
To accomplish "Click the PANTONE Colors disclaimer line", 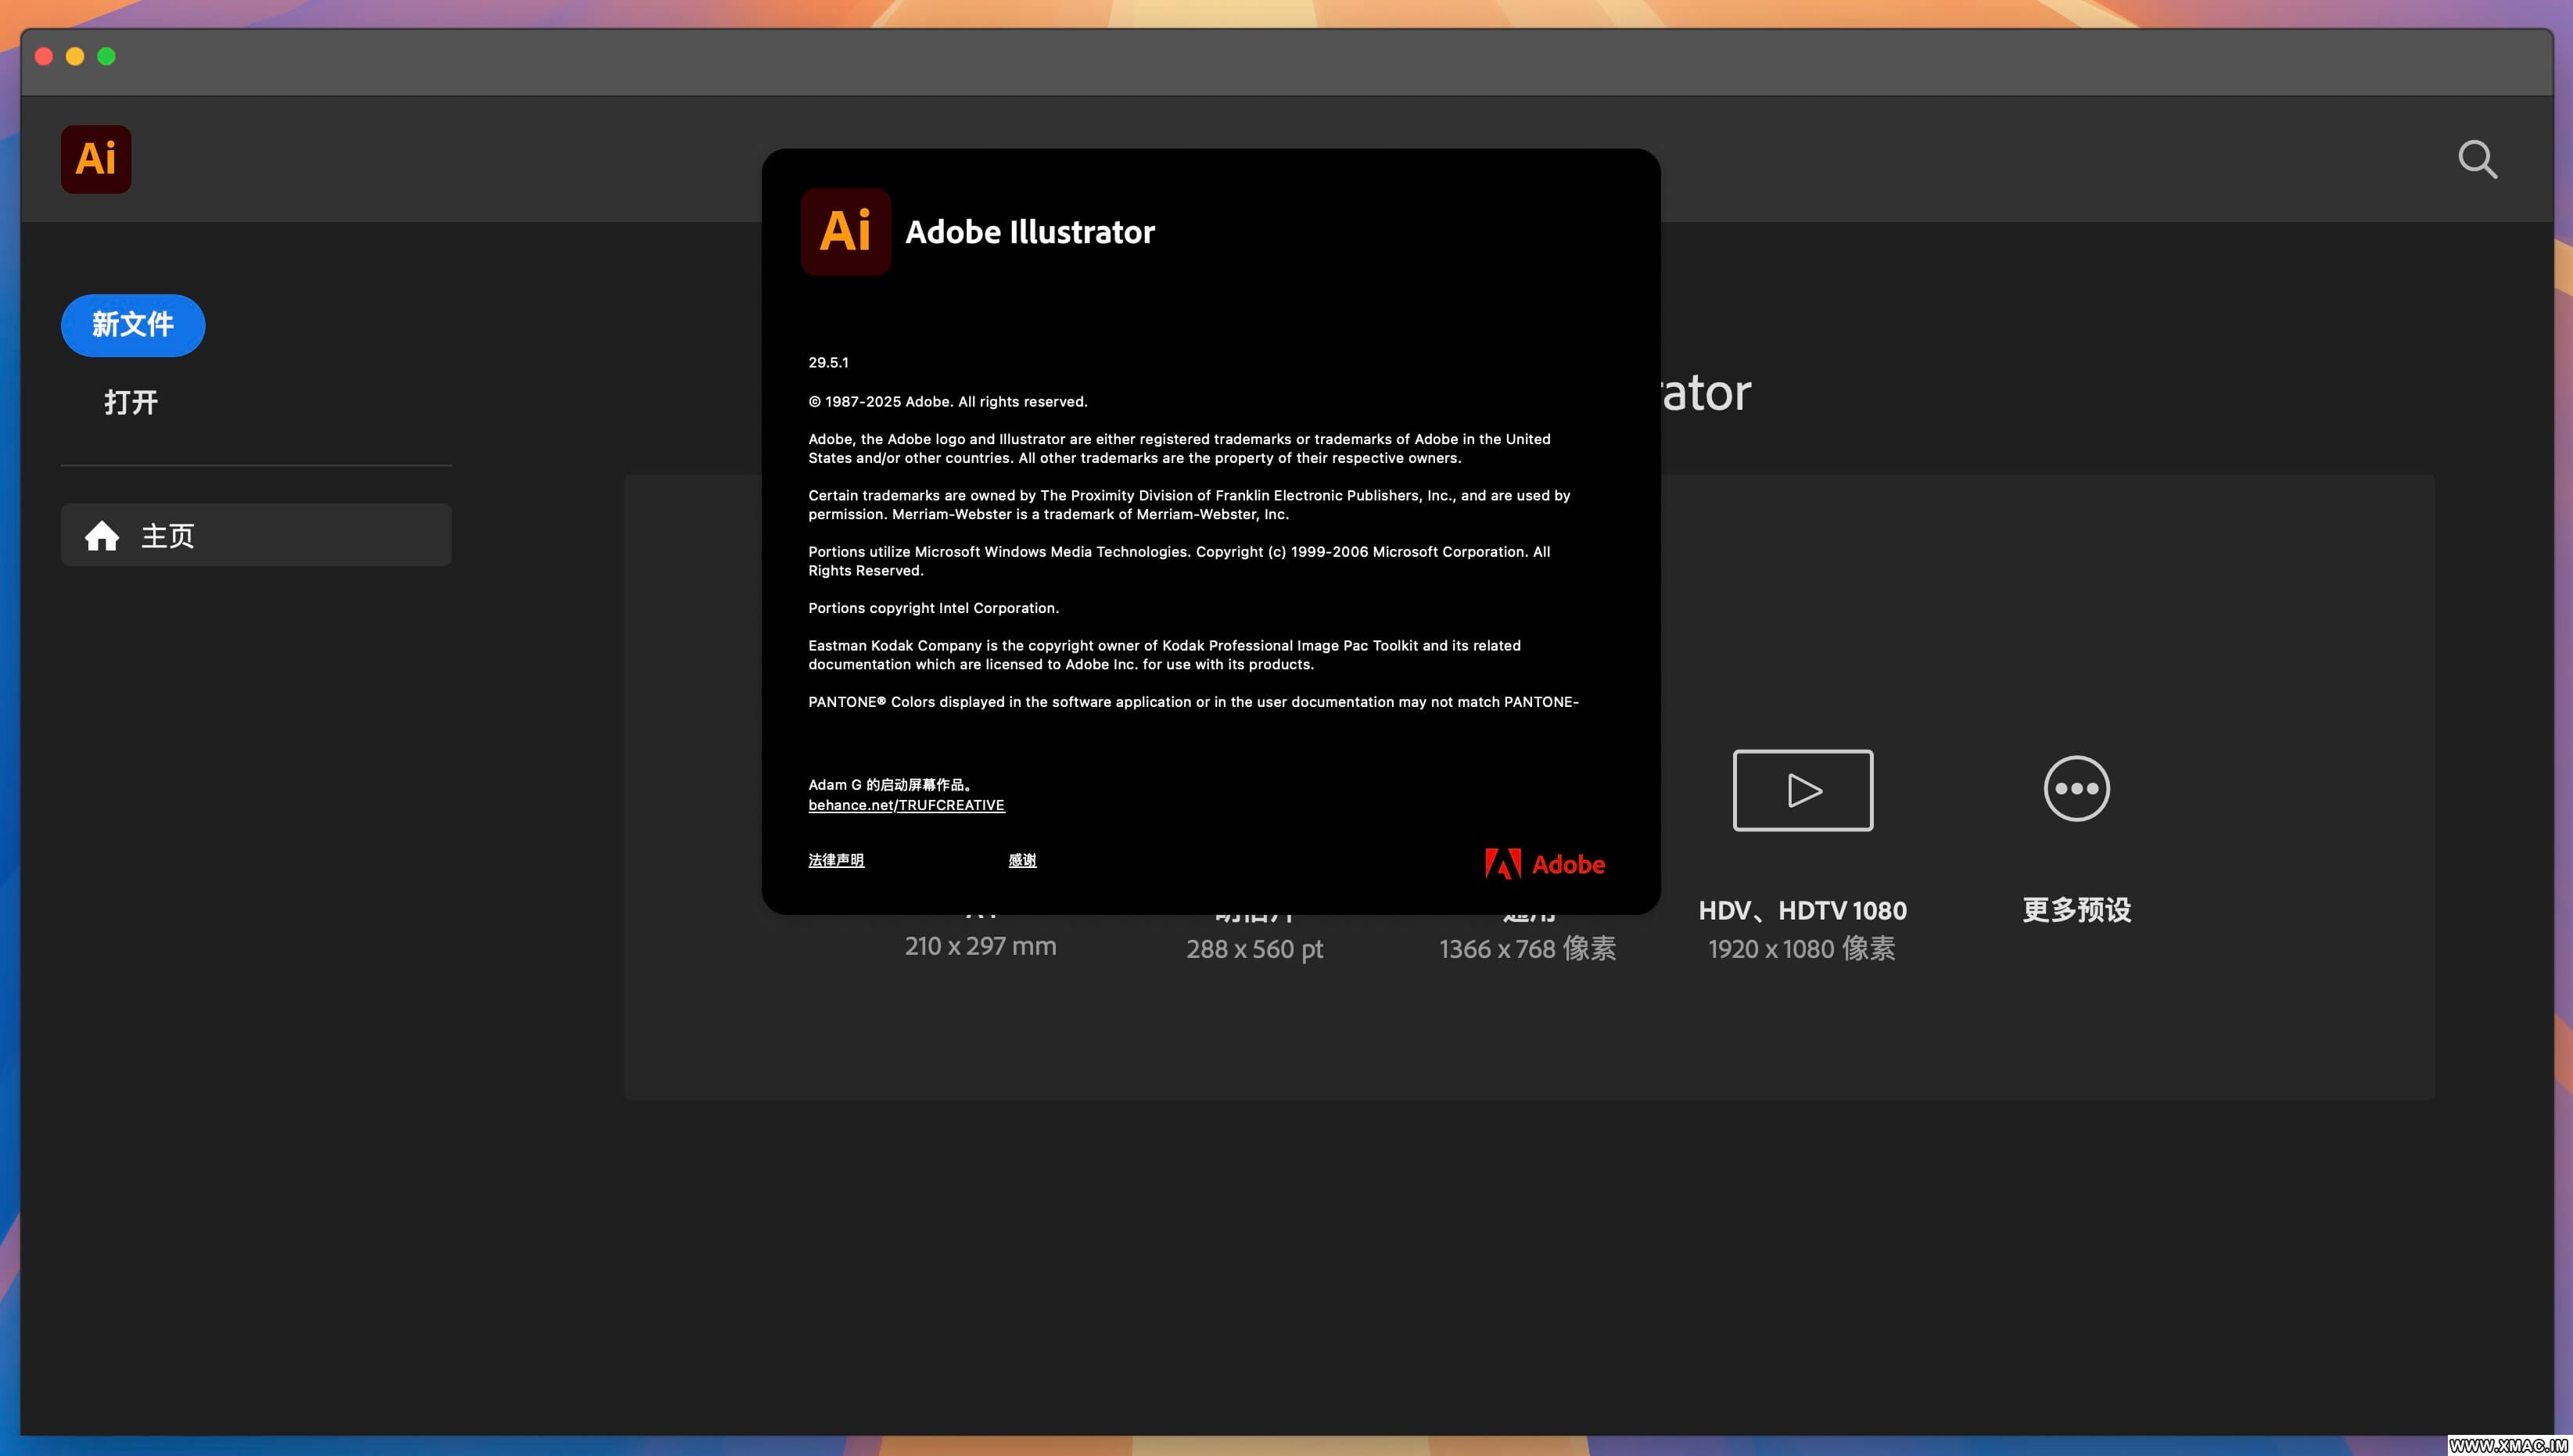I will click(1193, 702).
